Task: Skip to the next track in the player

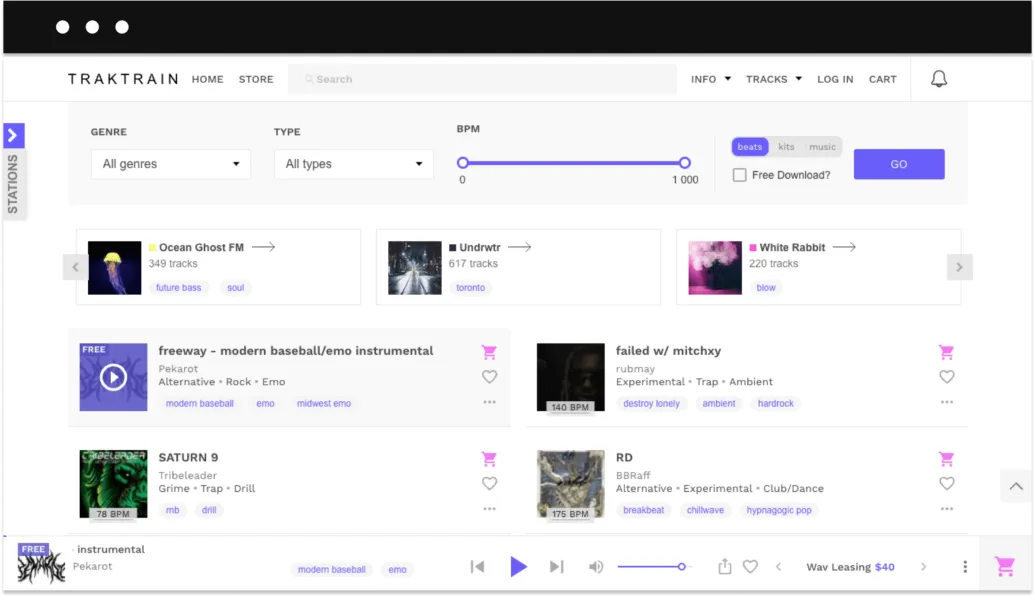Action: (x=556, y=567)
